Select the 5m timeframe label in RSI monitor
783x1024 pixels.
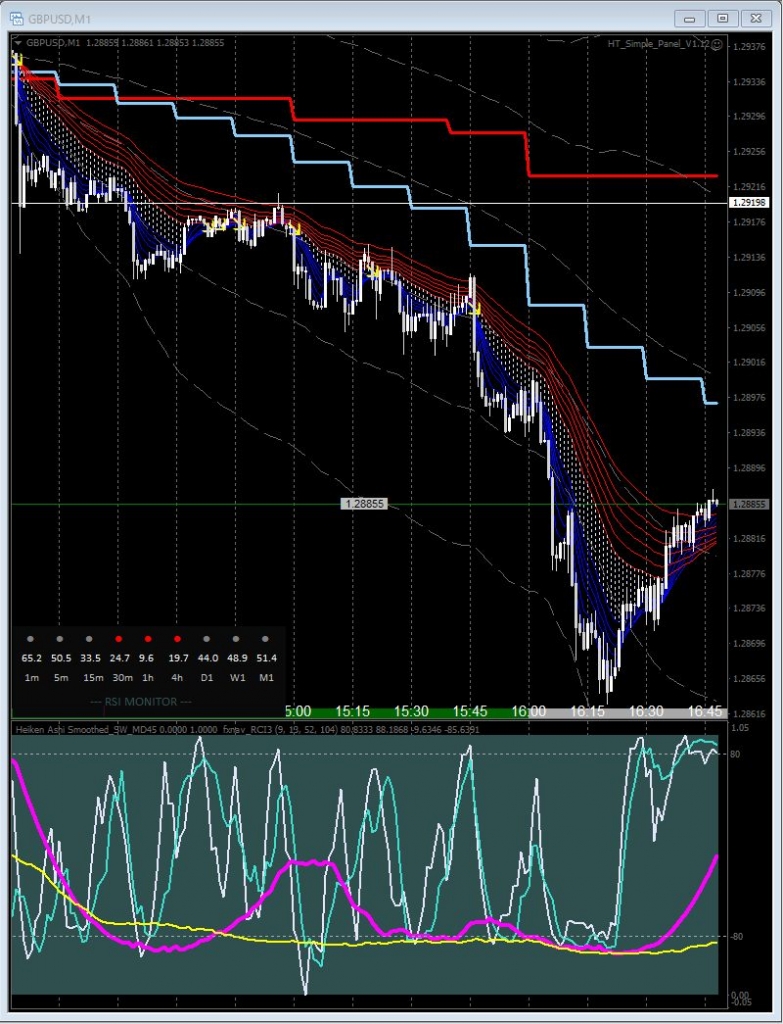click(x=61, y=678)
